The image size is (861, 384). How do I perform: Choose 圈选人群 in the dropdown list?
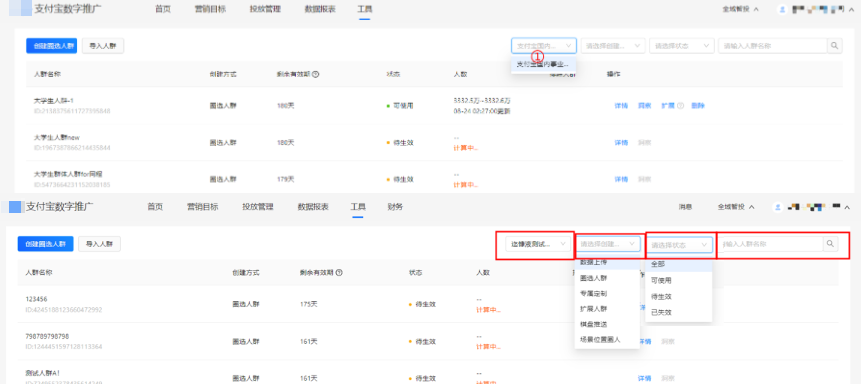click(x=607, y=279)
